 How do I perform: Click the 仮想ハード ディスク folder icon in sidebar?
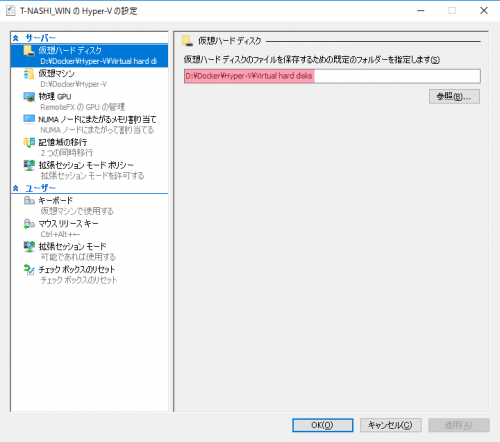(x=29, y=51)
